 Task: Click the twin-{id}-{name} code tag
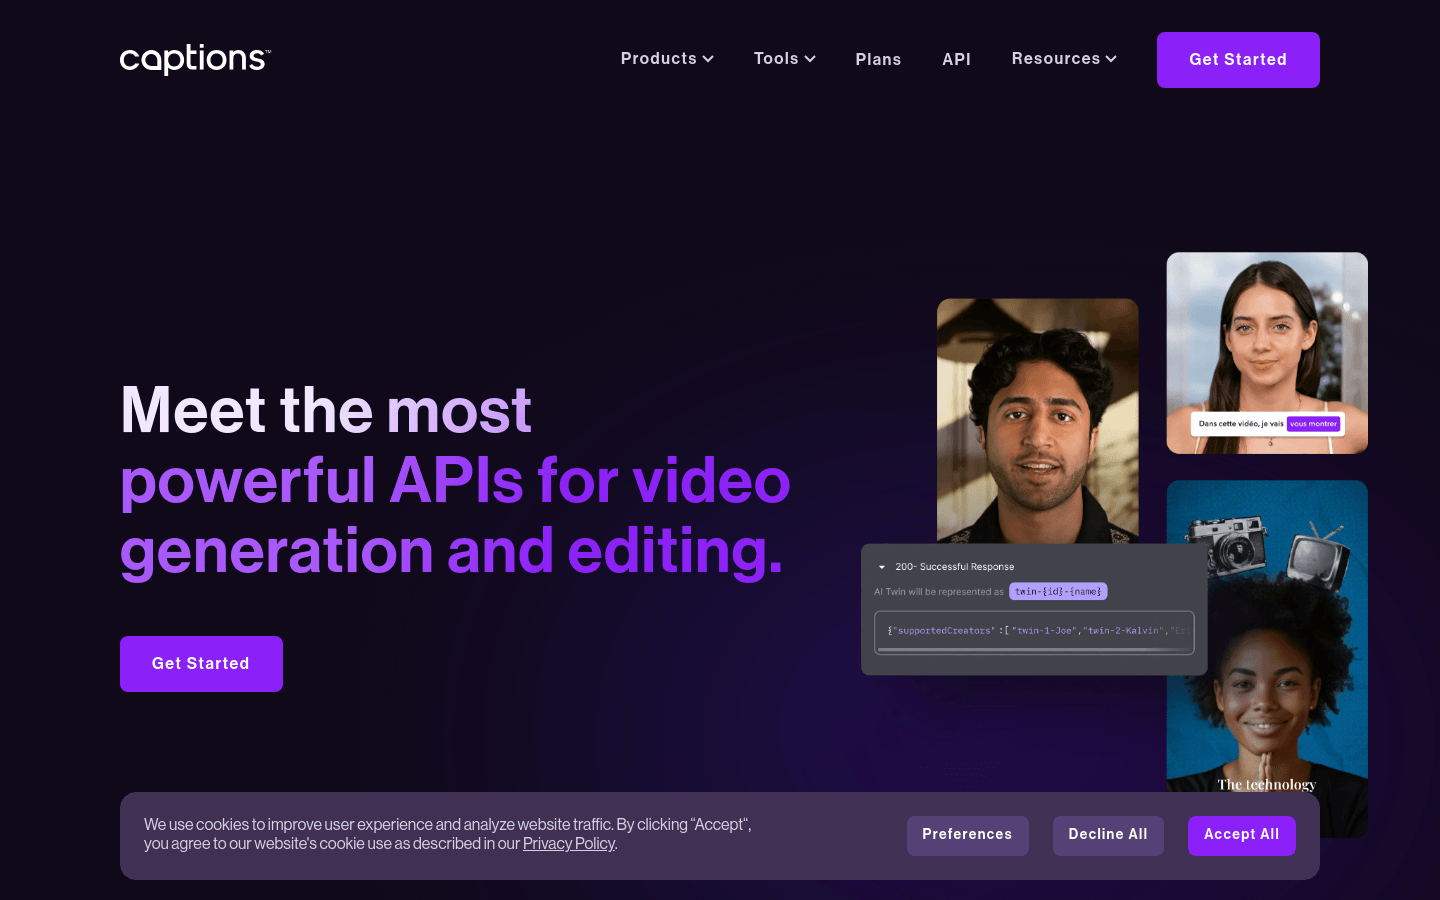pyautogui.click(x=1058, y=592)
